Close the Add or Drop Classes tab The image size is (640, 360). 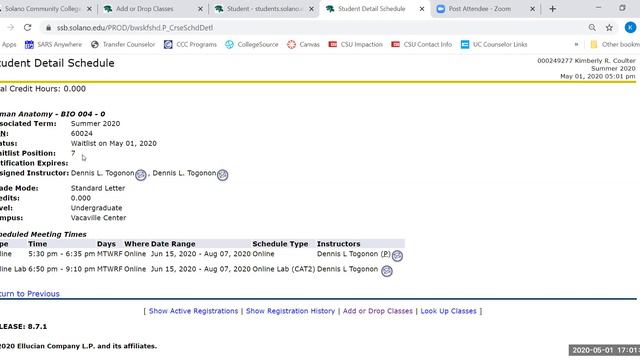200,9
